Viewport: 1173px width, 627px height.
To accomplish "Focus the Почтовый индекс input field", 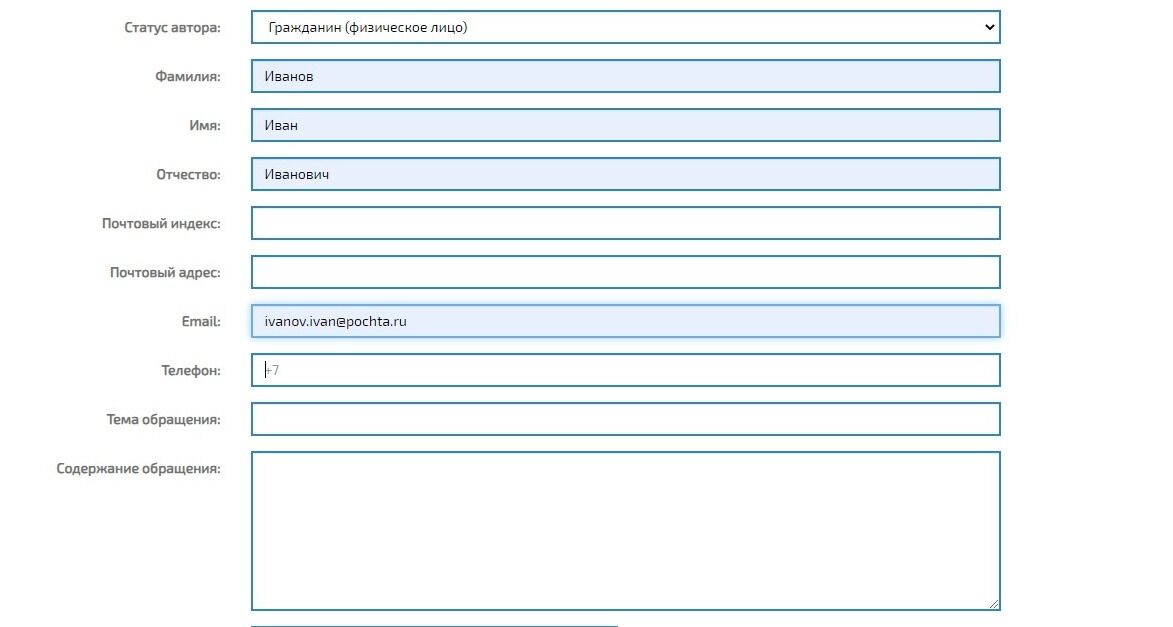I will (625, 223).
